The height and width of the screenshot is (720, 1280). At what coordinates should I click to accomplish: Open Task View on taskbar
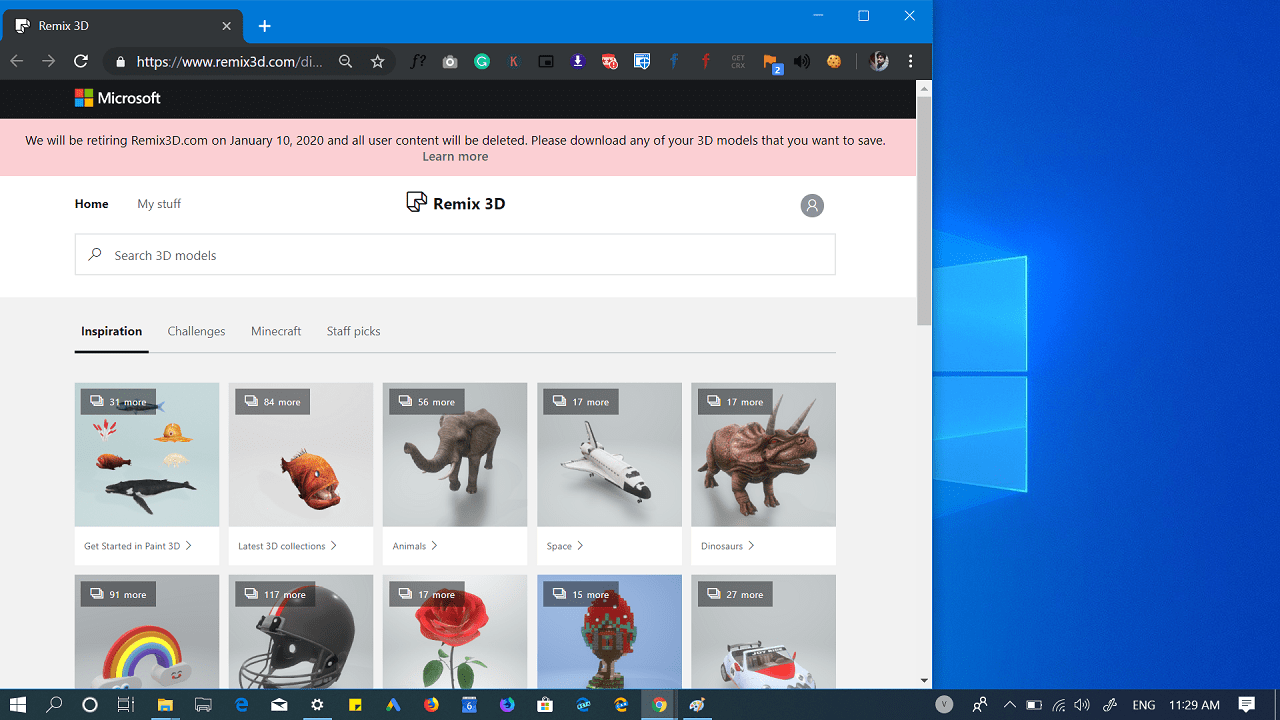[x=125, y=705]
